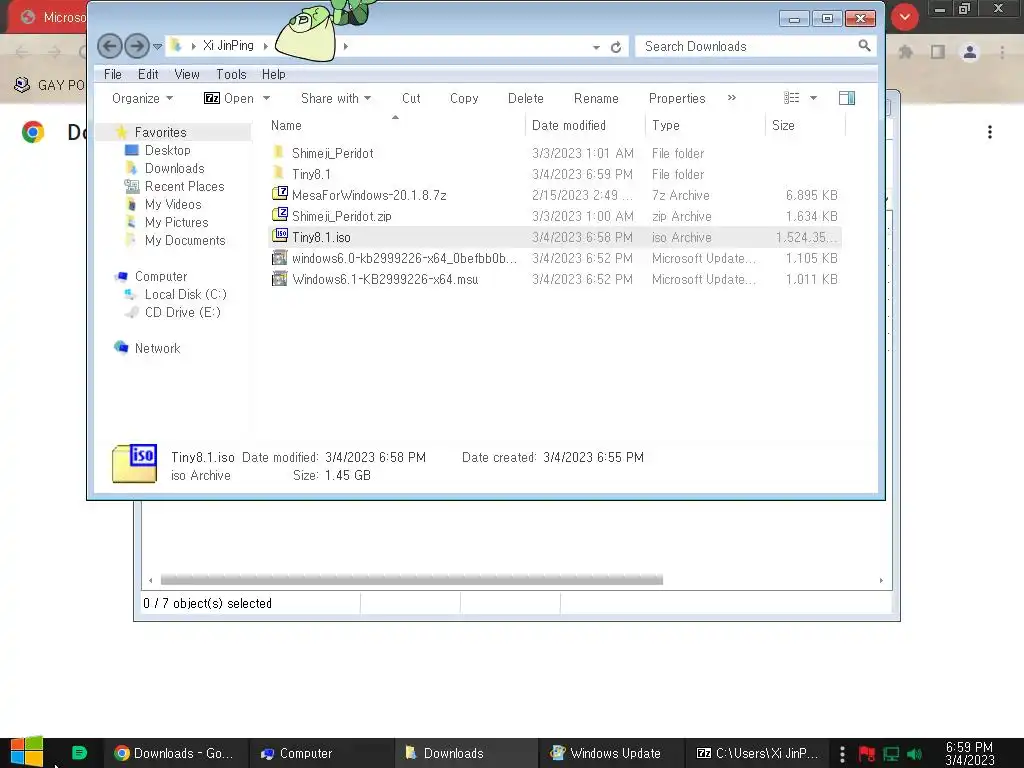Click the change view icon
This screenshot has width=1024, height=768.
792,98
